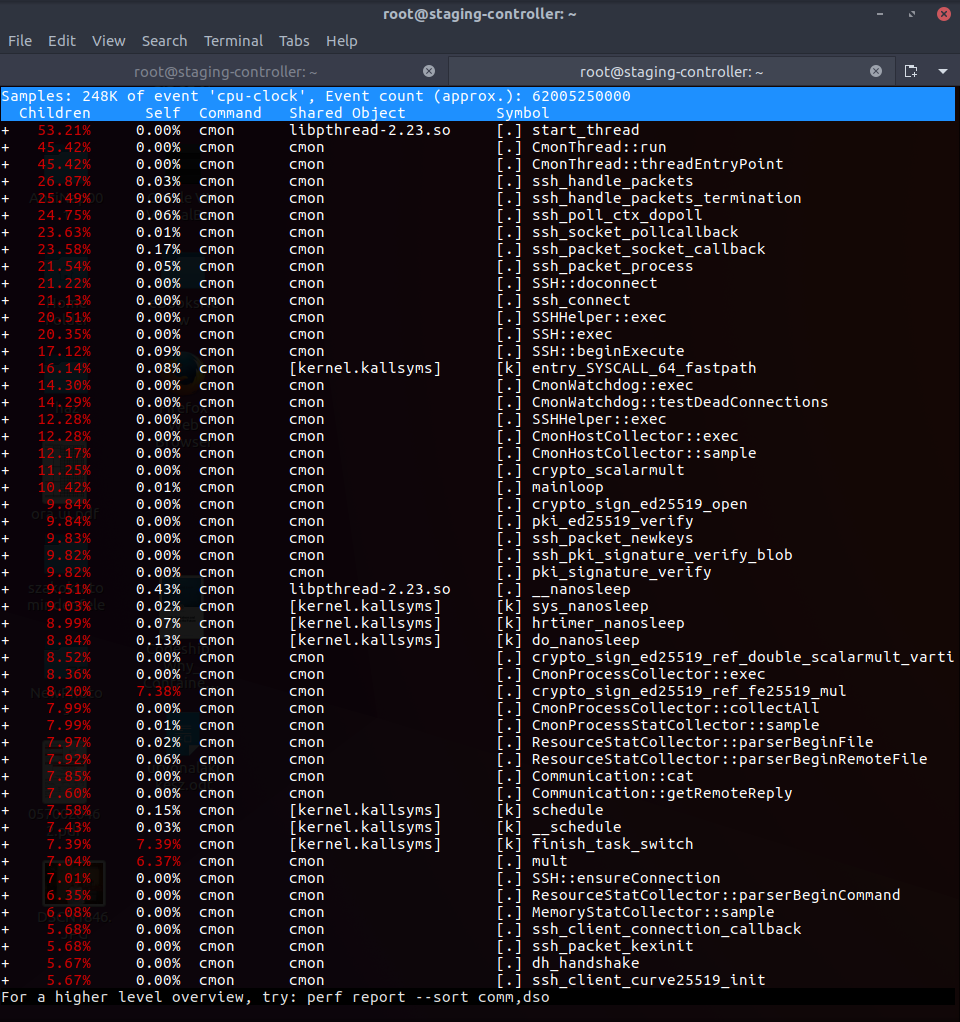
Task: Open the File menu
Action: [20, 41]
